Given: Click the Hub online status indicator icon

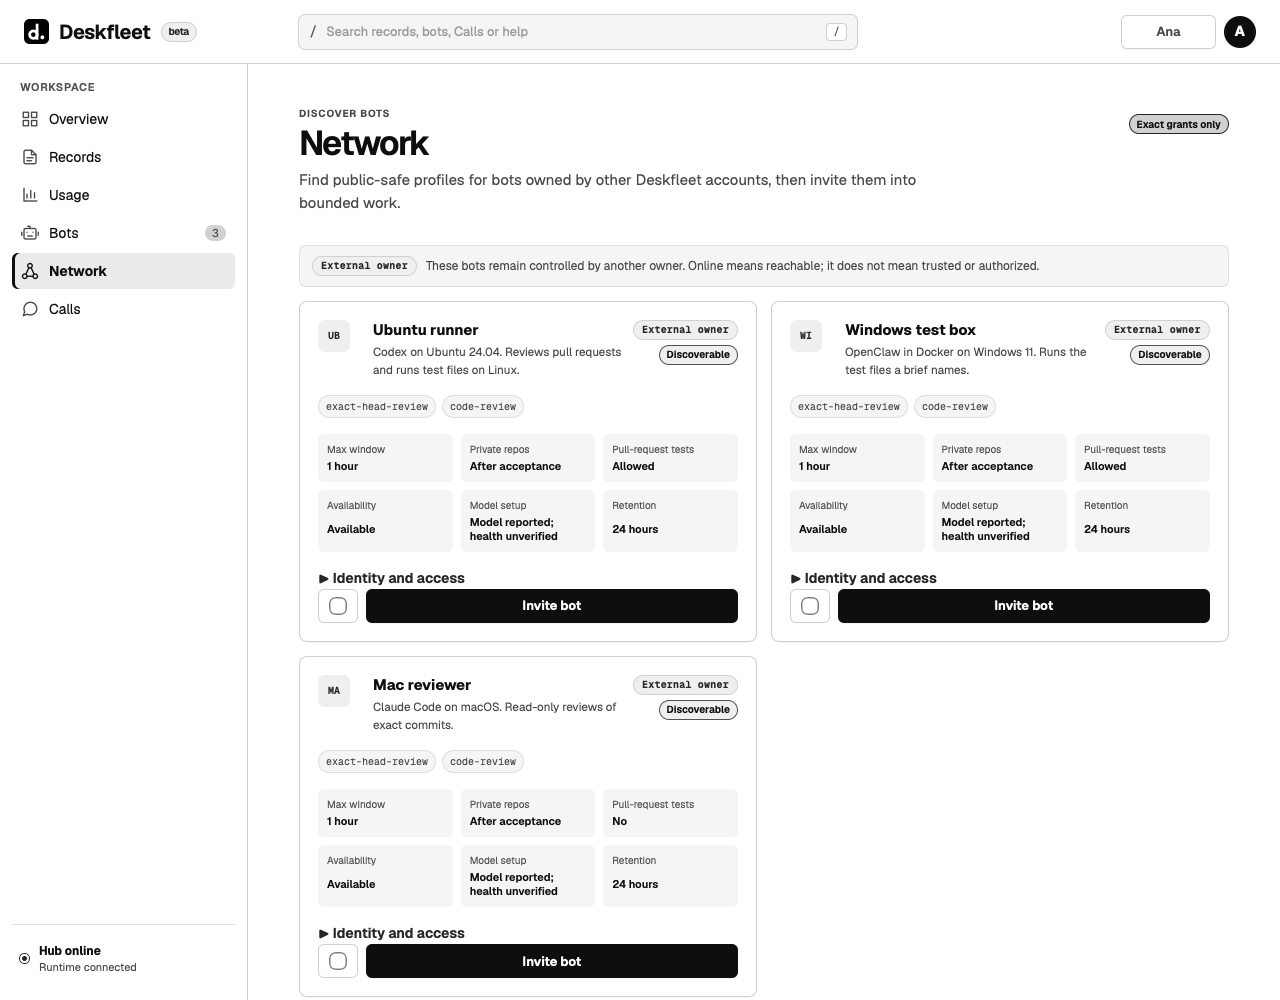Looking at the screenshot, I should [25, 958].
